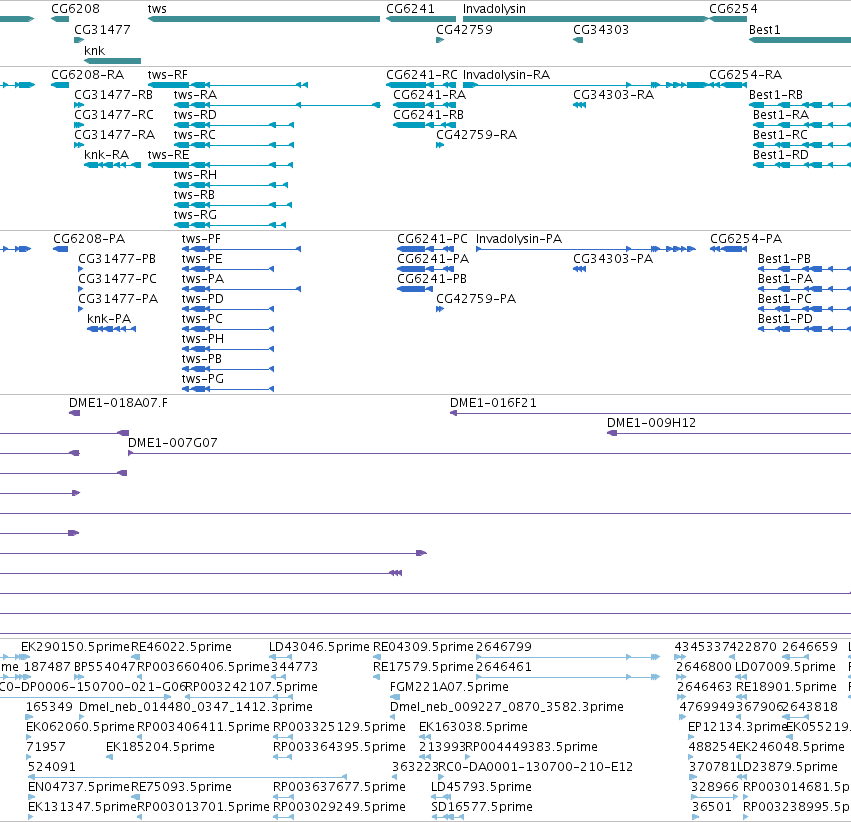Viewport: 851px width, 822px height.
Task: Click transcript tws-RH
Action: [231, 185]
